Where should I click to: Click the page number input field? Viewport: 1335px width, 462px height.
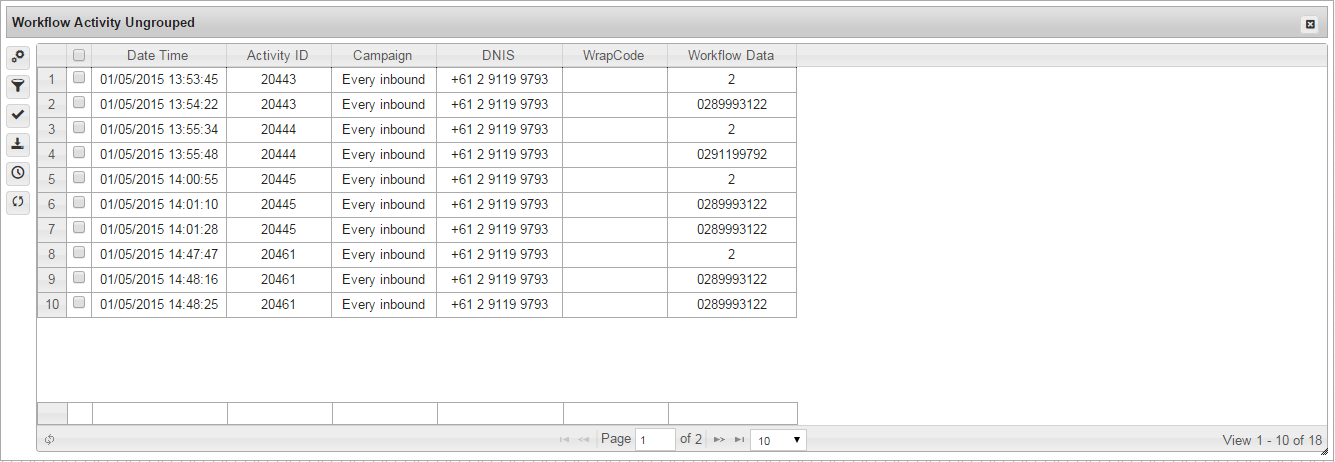click(655, 440)
